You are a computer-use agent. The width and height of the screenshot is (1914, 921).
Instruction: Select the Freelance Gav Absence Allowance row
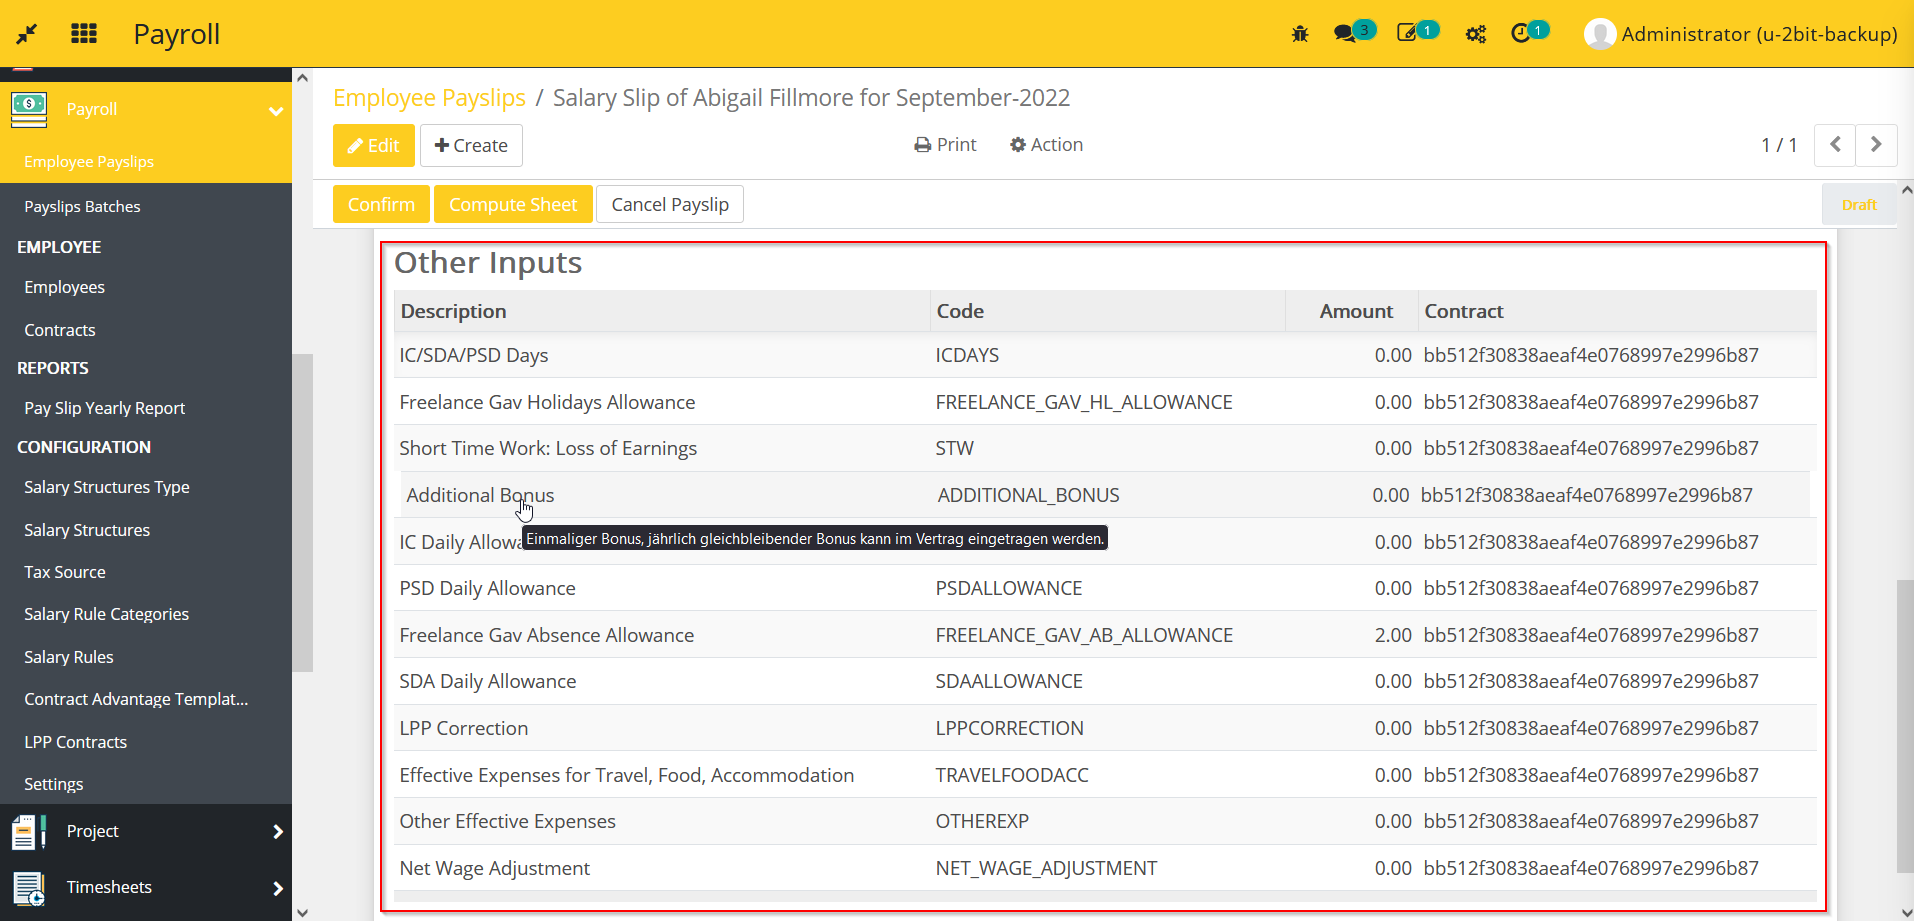pyautogui.click(x=547, y=635)
